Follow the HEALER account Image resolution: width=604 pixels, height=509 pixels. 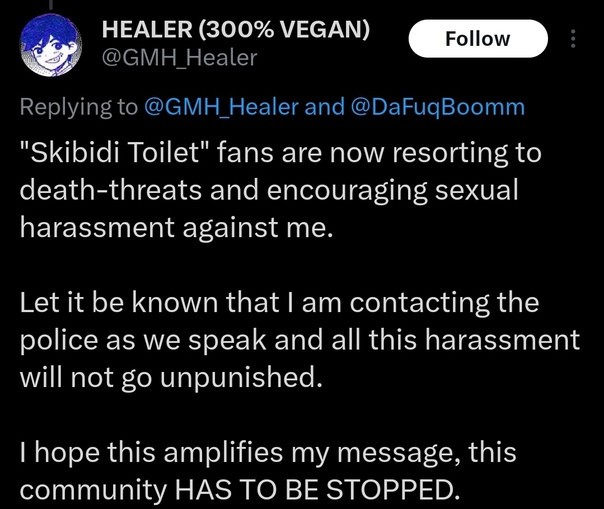pyautogui.click(x=478, y=39)
